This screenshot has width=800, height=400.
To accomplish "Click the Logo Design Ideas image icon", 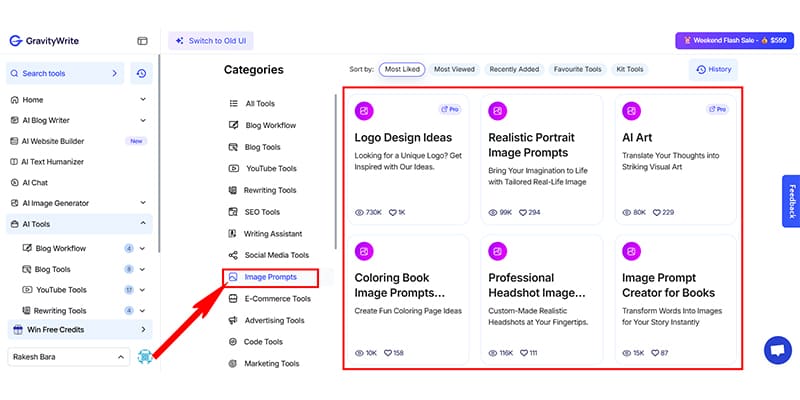I will coord(366,109).
